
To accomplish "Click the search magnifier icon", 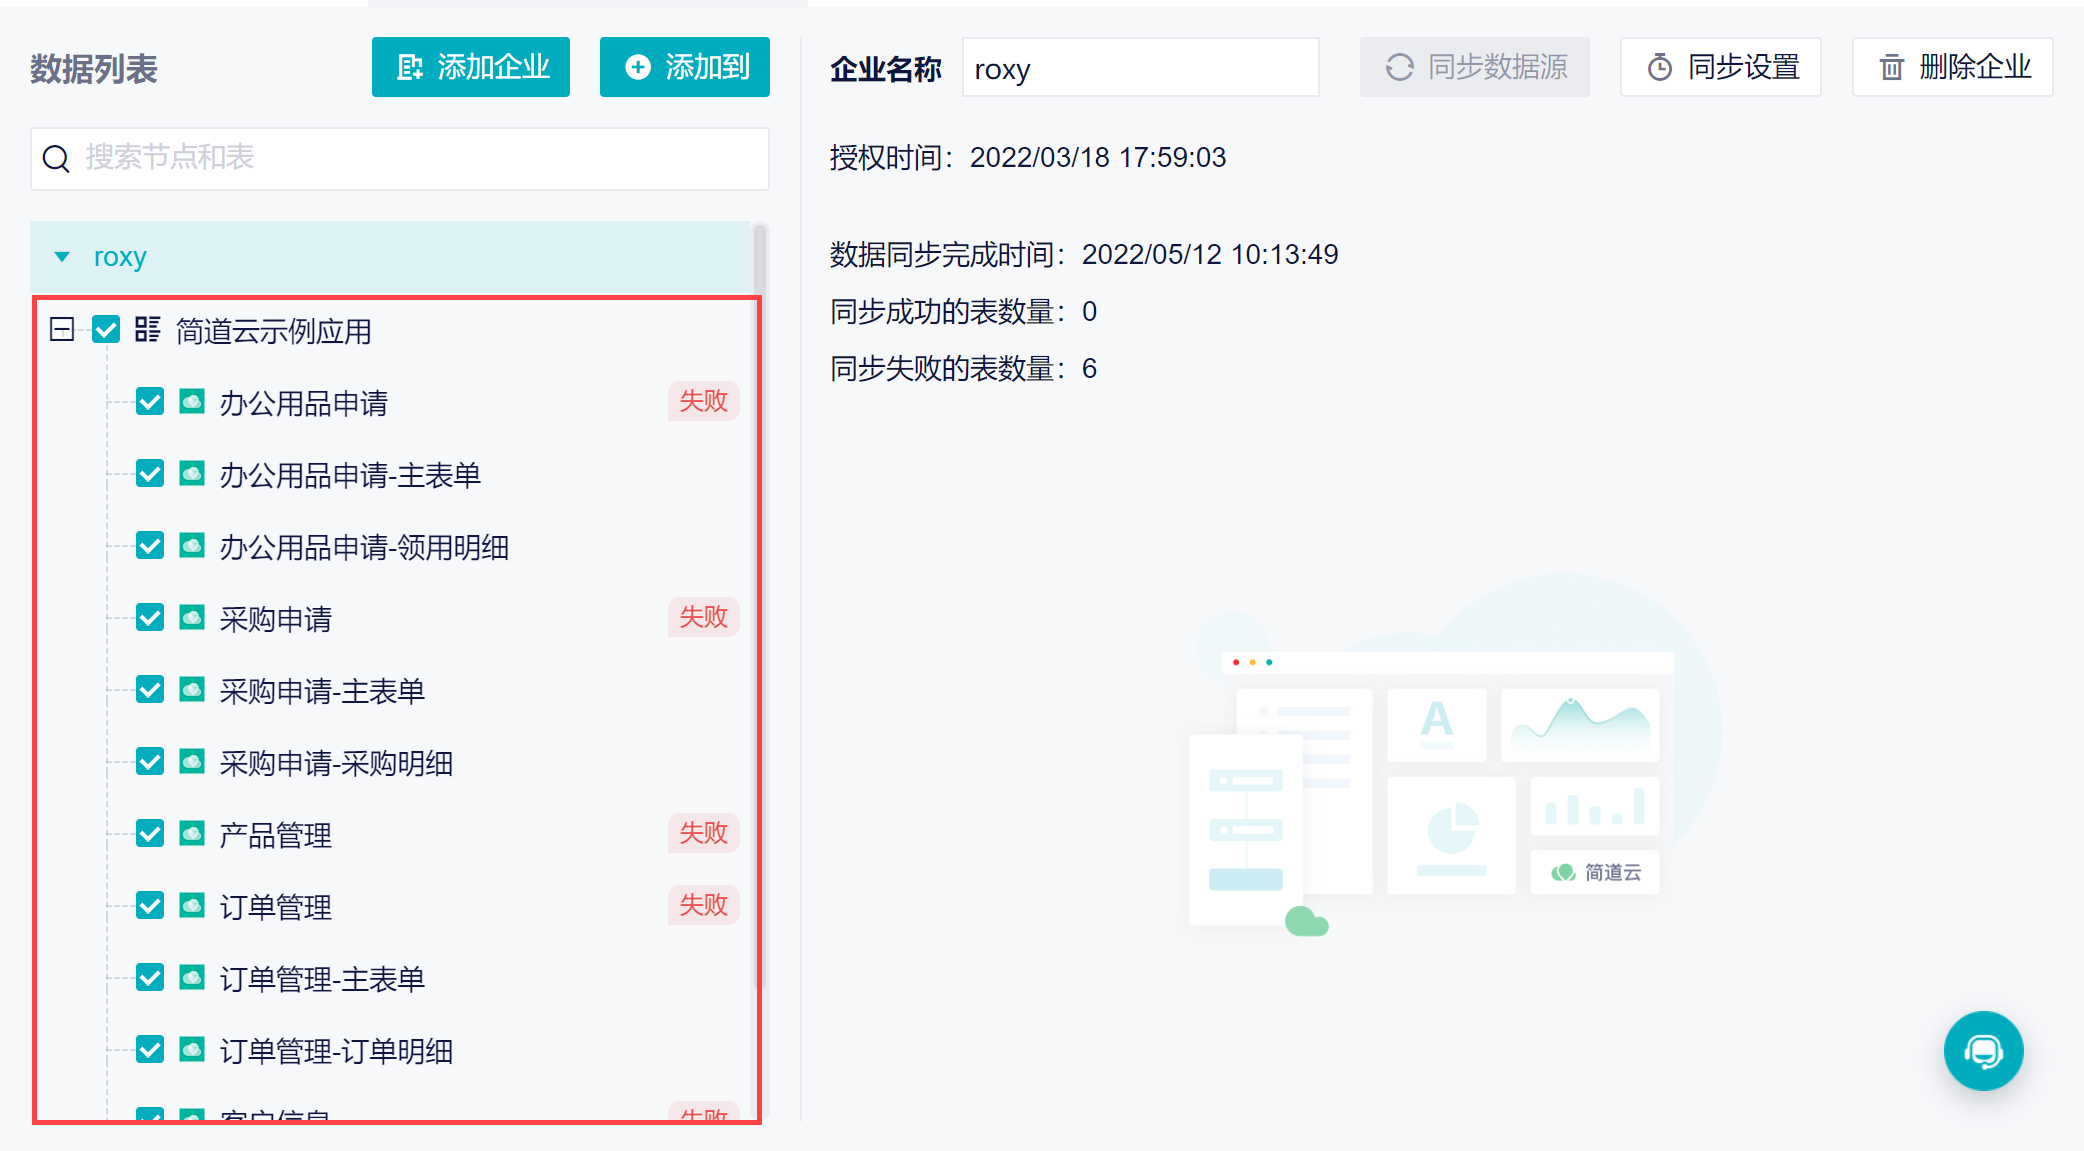I will [56, 158].
